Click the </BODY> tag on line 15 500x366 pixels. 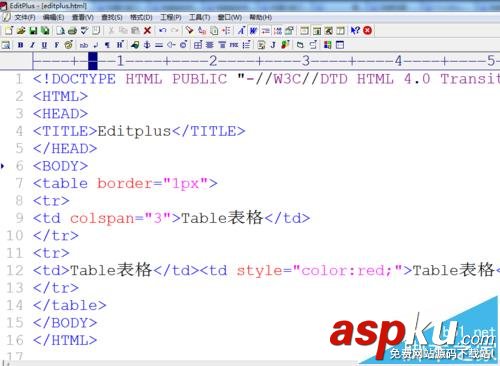65,323
